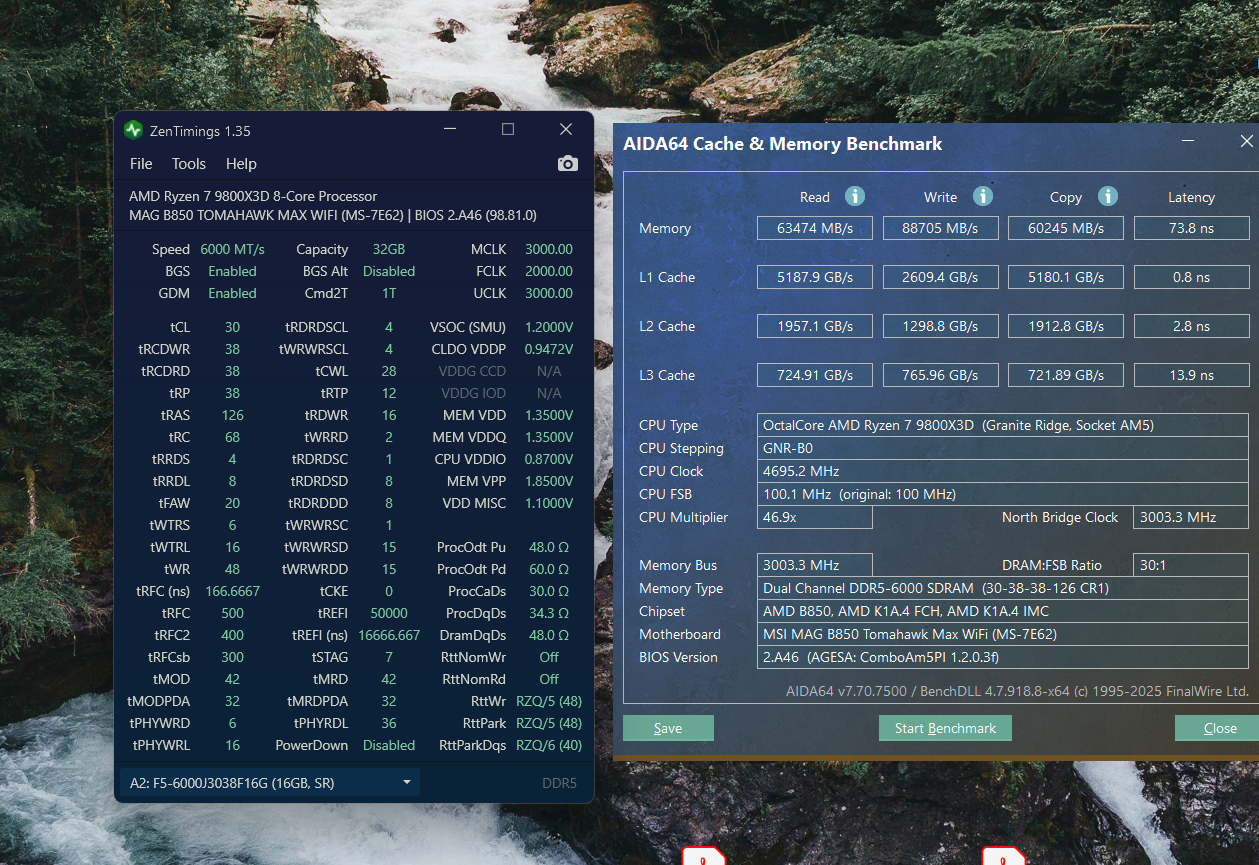Click RttParkDqs value RZQ/6 (40)
This screenshot has width=1259, height=865.
point(549,745)
